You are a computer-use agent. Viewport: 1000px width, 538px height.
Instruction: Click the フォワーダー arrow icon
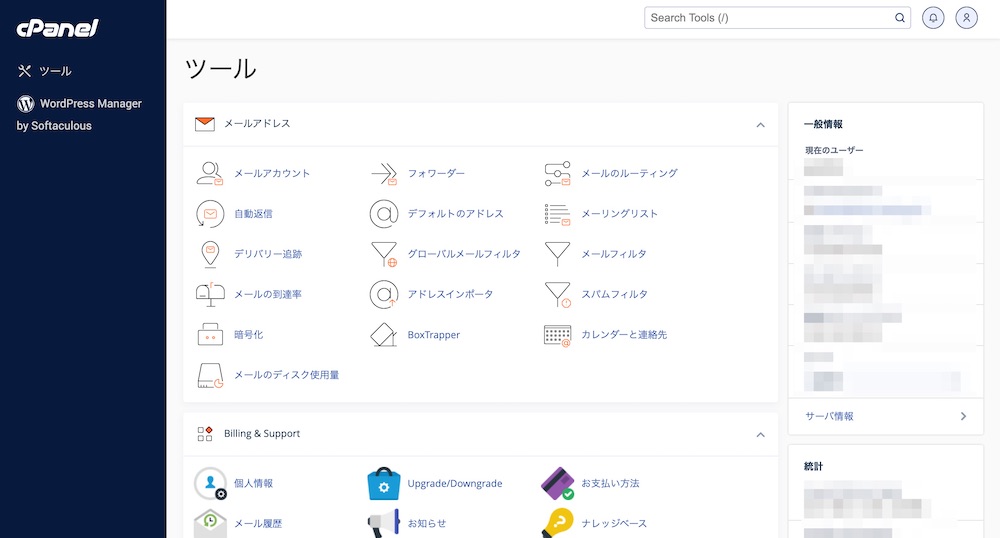pyautogui.click(x=384, y=173)
